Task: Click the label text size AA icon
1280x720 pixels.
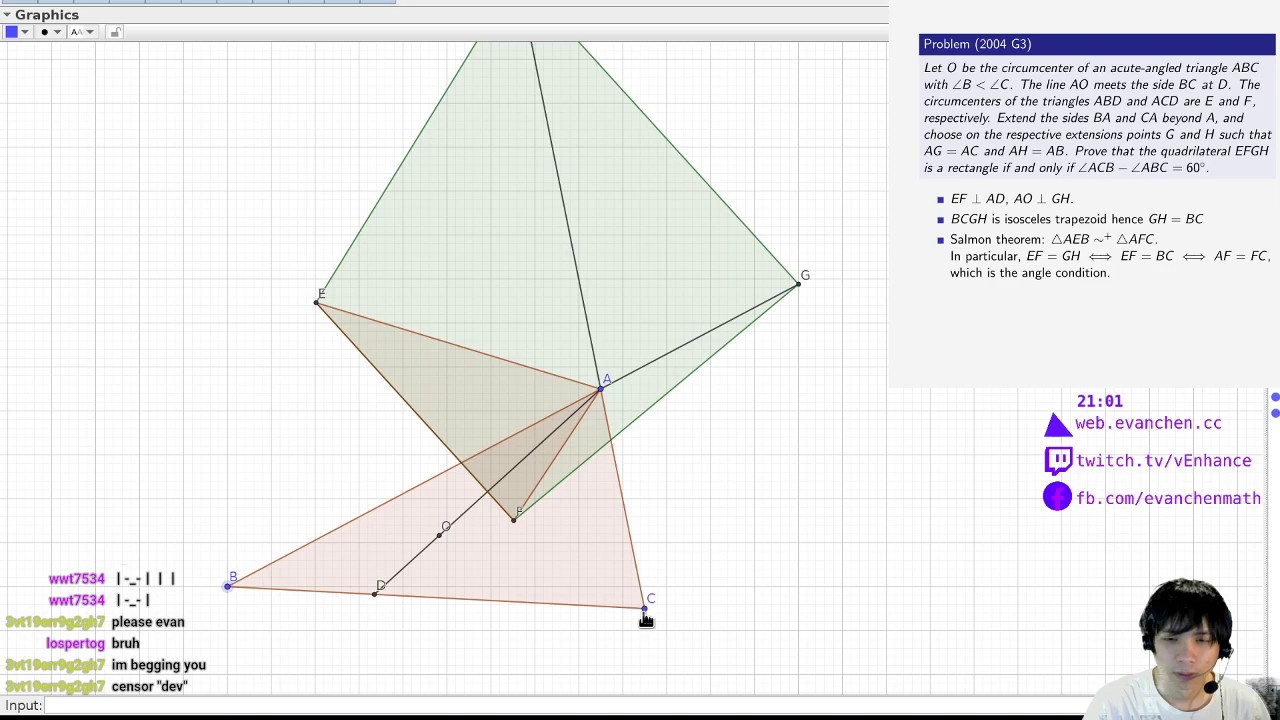Action: coord(76,32)
